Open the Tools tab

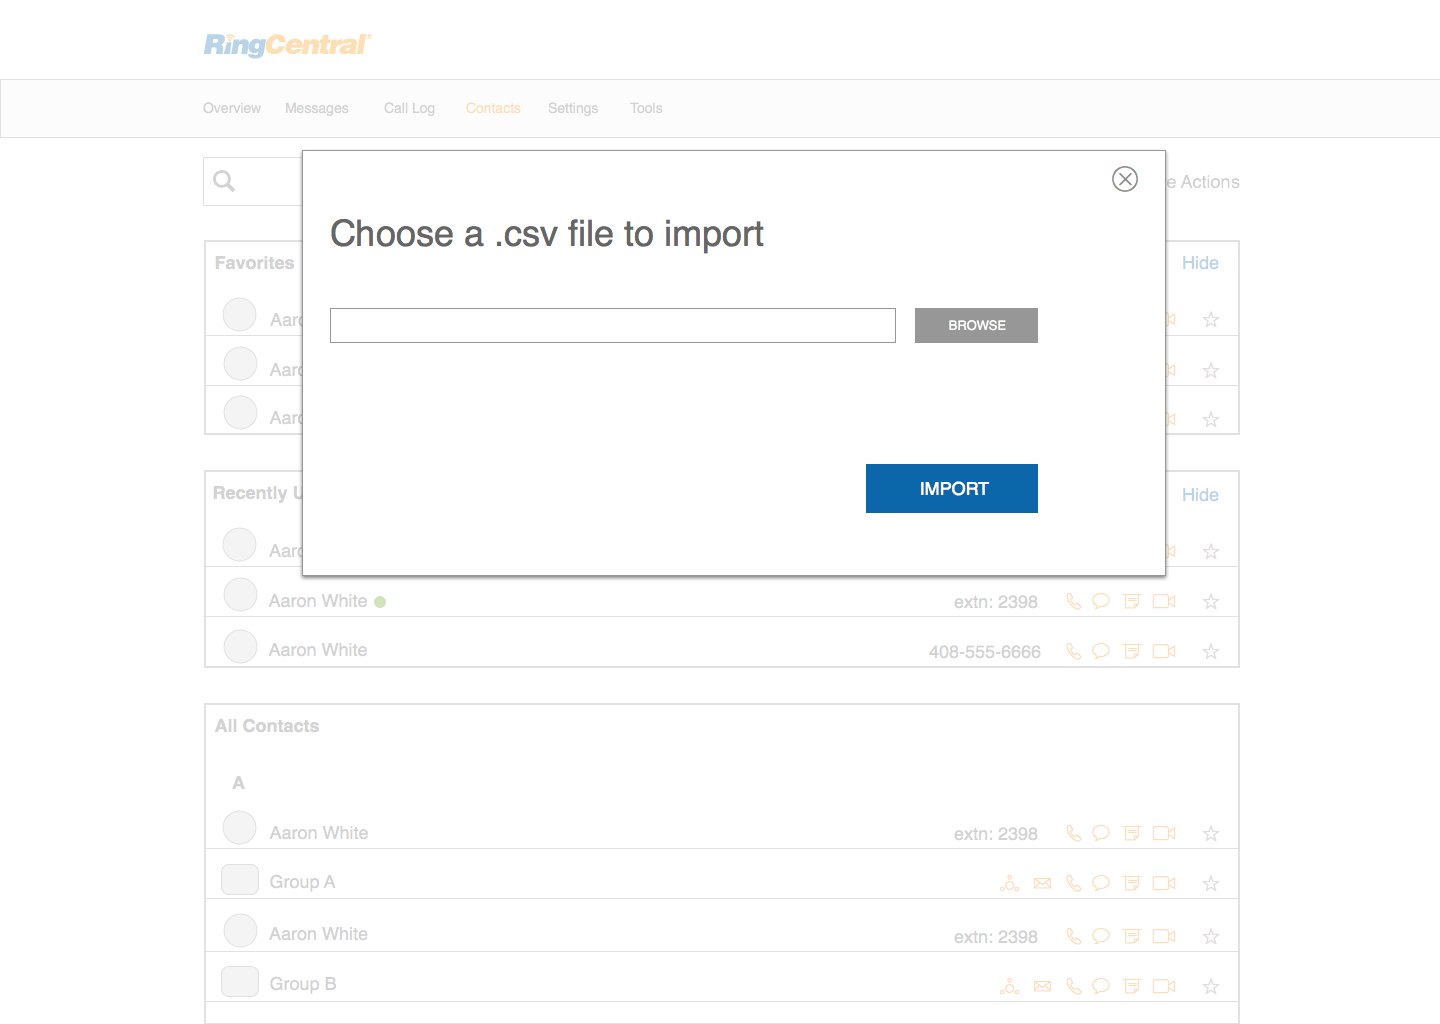(x=646, y=108)
